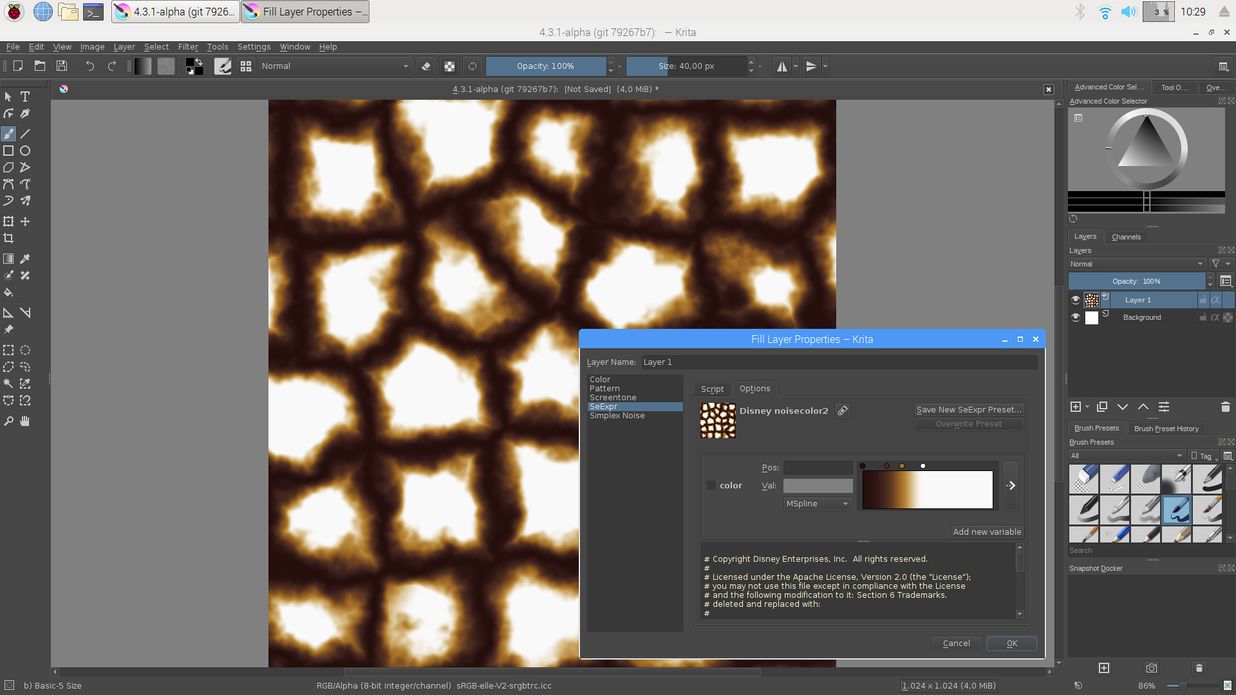Delete layer using the Layers trash icon

pos(1225,407)
